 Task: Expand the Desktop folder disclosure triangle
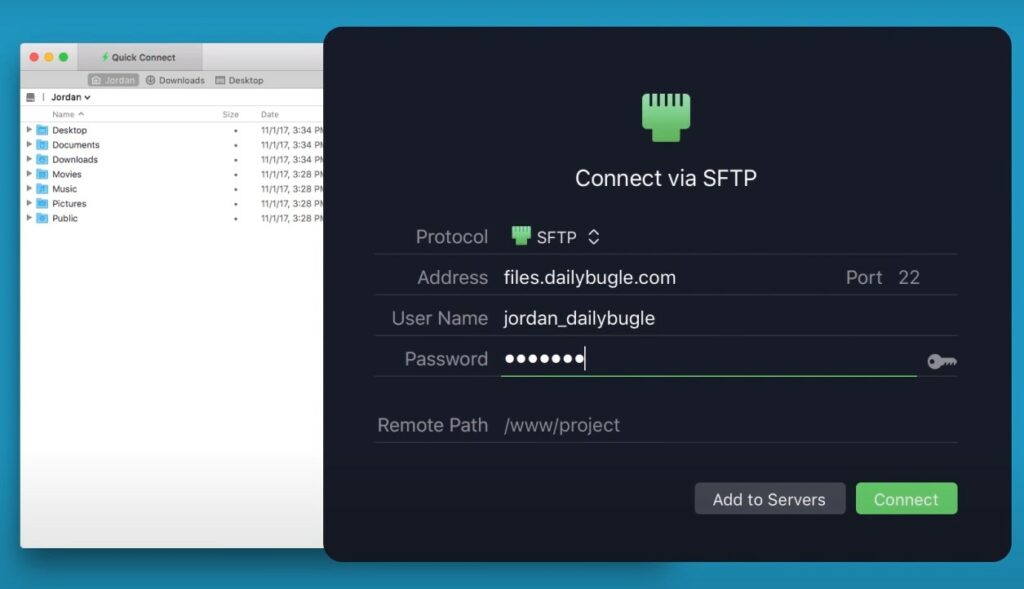coord(29,128)
